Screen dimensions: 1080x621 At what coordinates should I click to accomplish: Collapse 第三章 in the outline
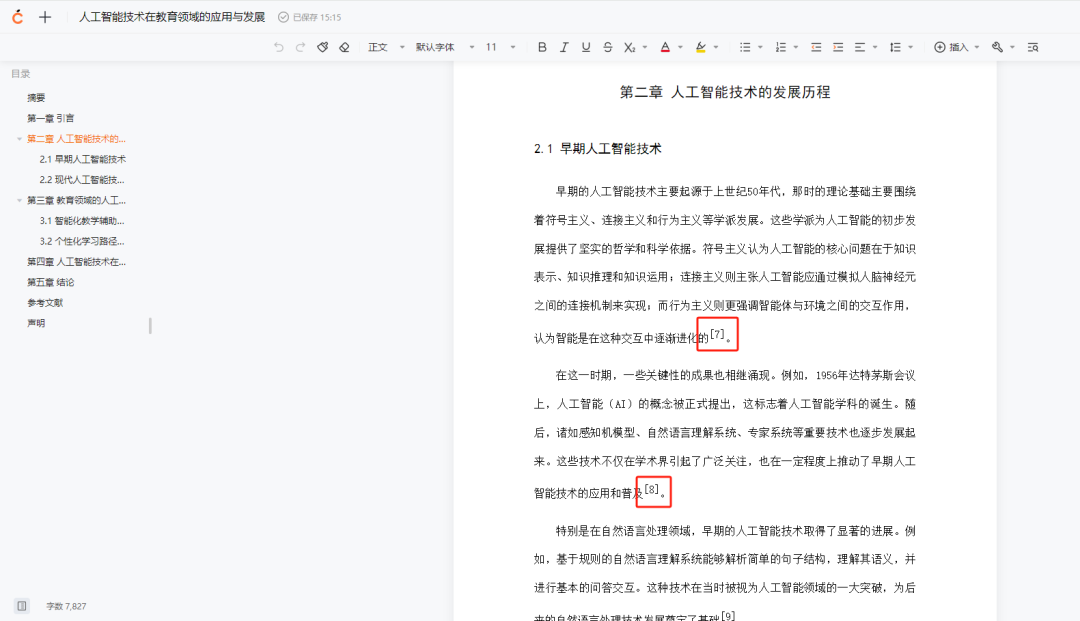17,199
